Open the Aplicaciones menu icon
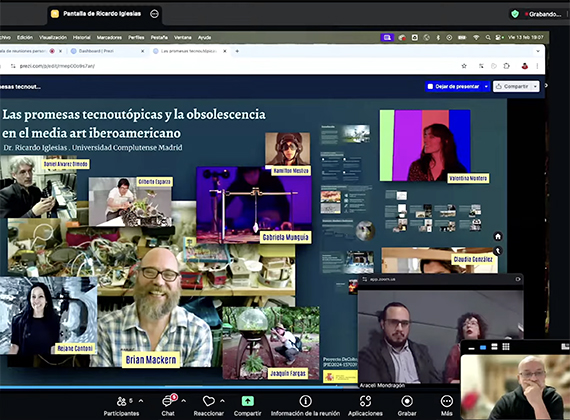 pyautogui.click(x=365, y=401)
